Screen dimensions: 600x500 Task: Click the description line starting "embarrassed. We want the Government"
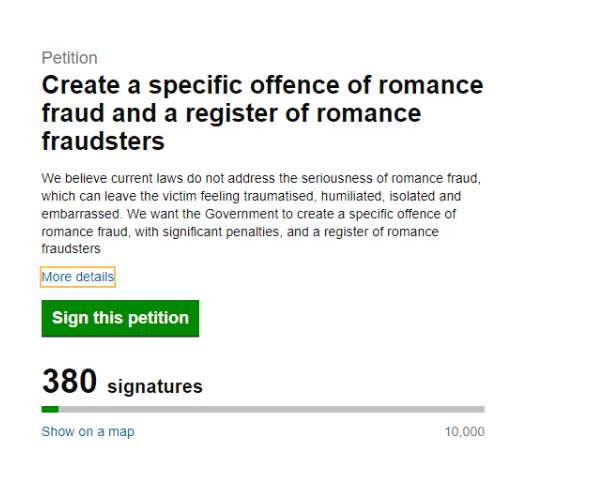(248, 215)
